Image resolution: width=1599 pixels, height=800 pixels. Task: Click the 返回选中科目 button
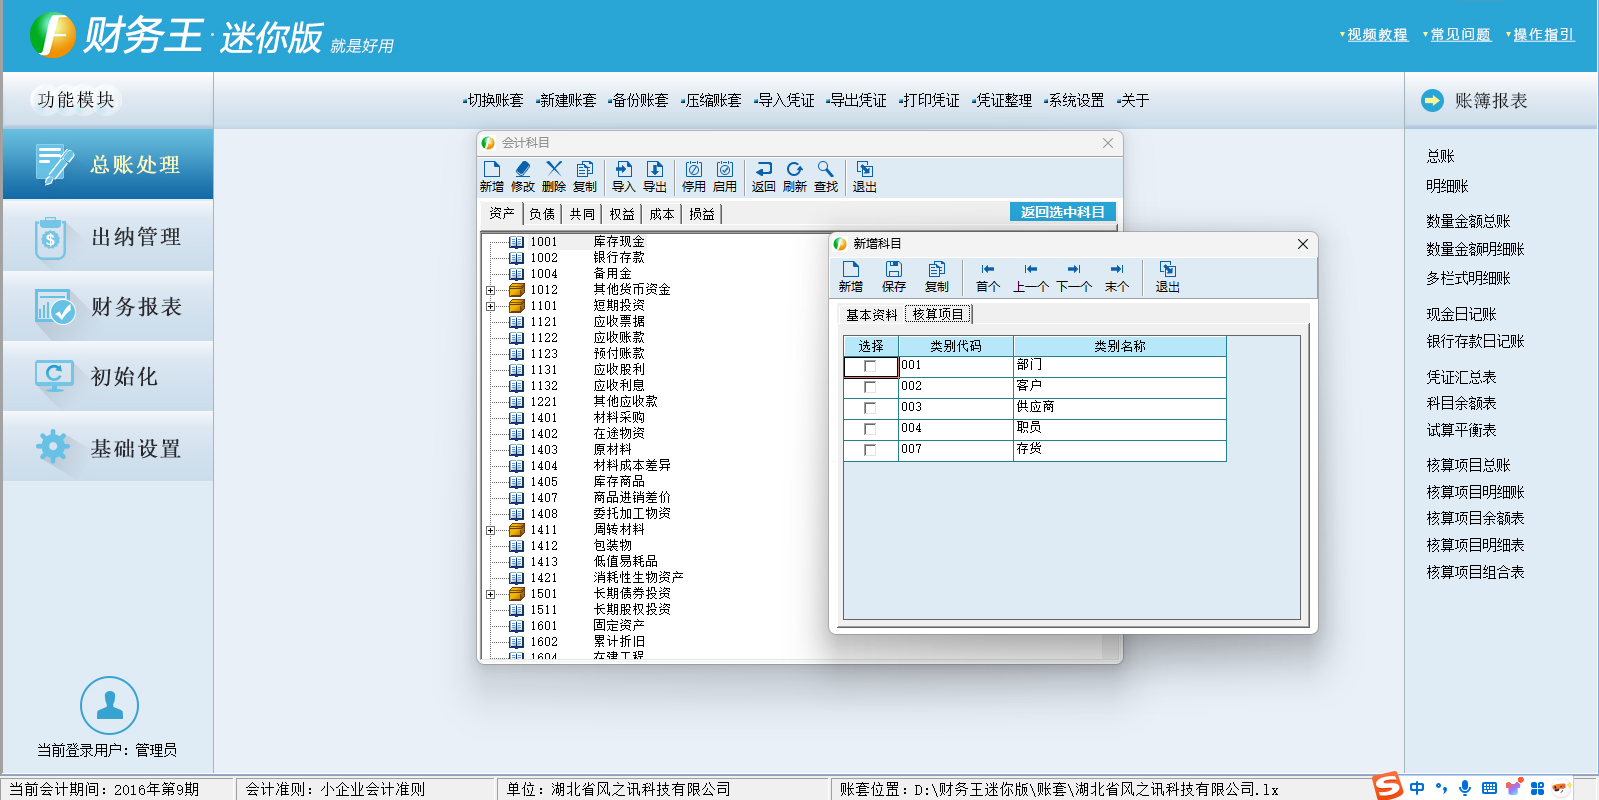[1063, 212]
